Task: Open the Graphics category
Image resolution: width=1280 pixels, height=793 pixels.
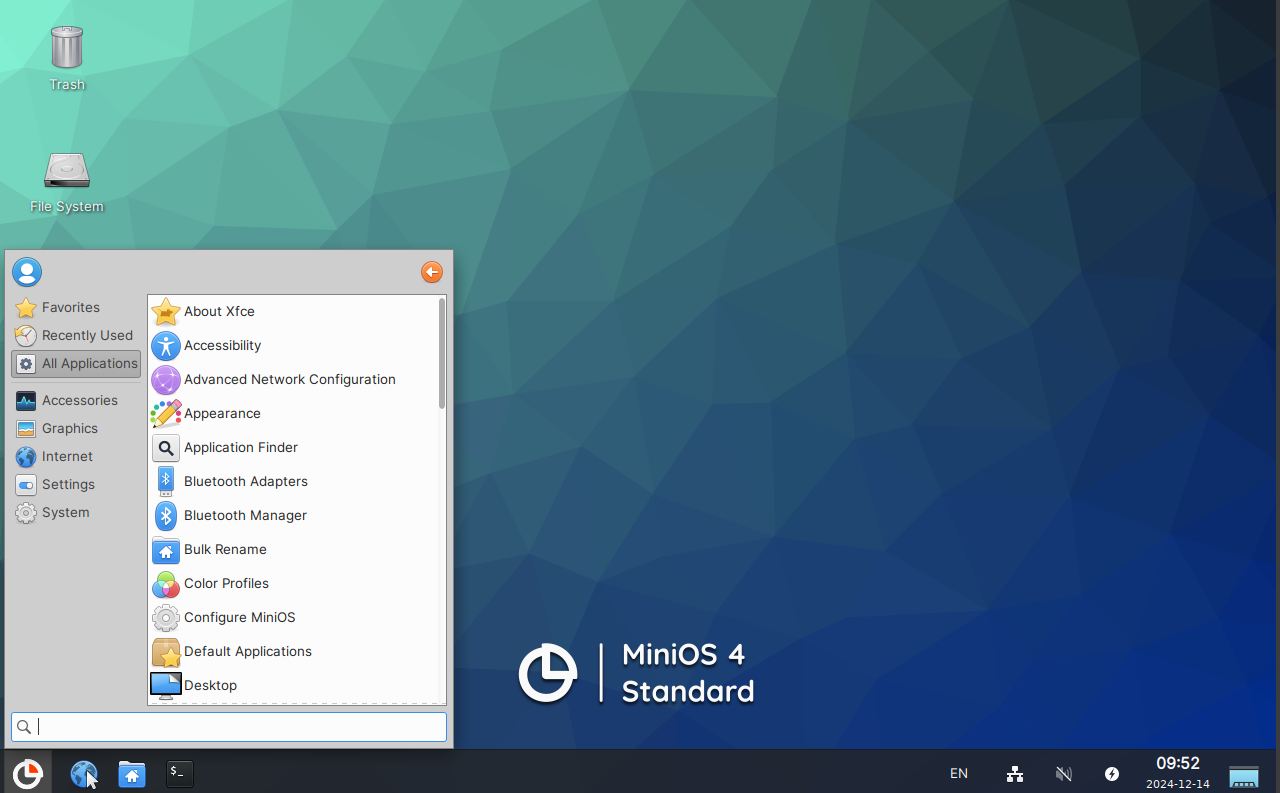Action: coord(76,428)
